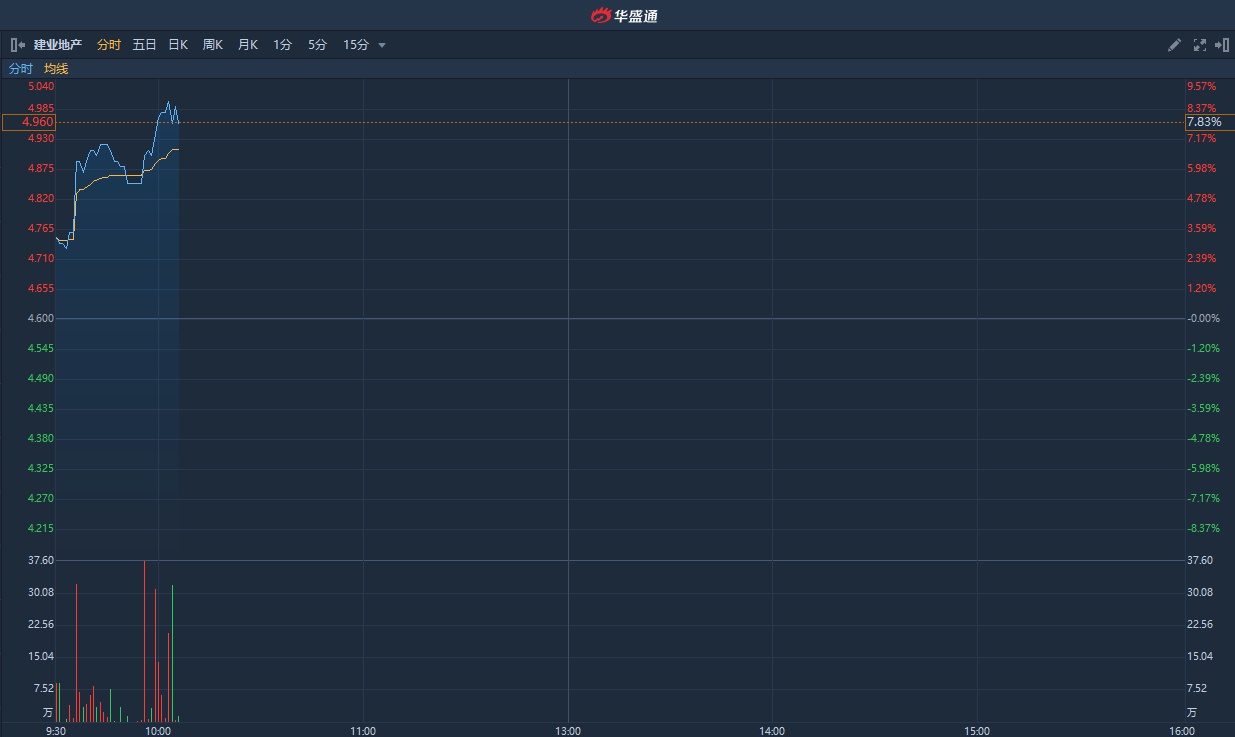Click the 15:00 time axis label
This screenshot has height=737, width=1235.
pos(977,731)
